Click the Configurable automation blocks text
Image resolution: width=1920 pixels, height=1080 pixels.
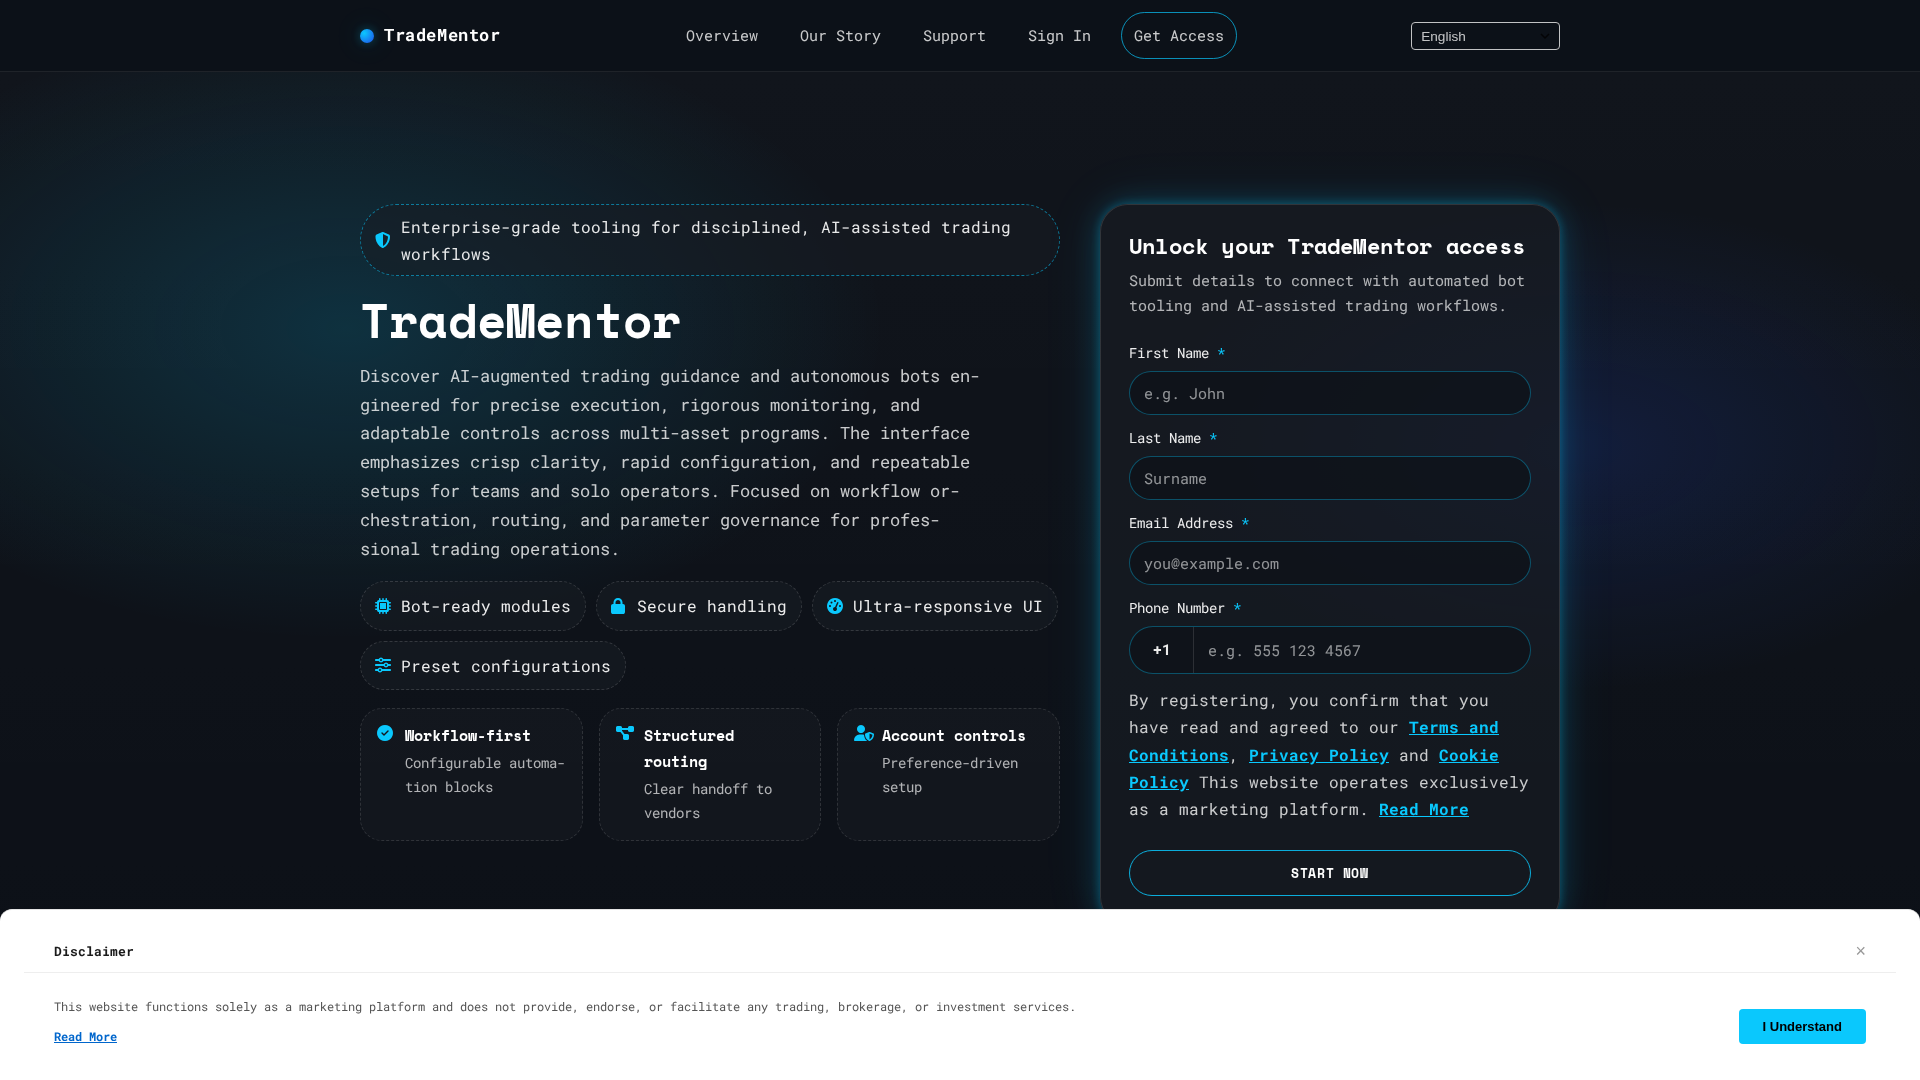(485, 775)
